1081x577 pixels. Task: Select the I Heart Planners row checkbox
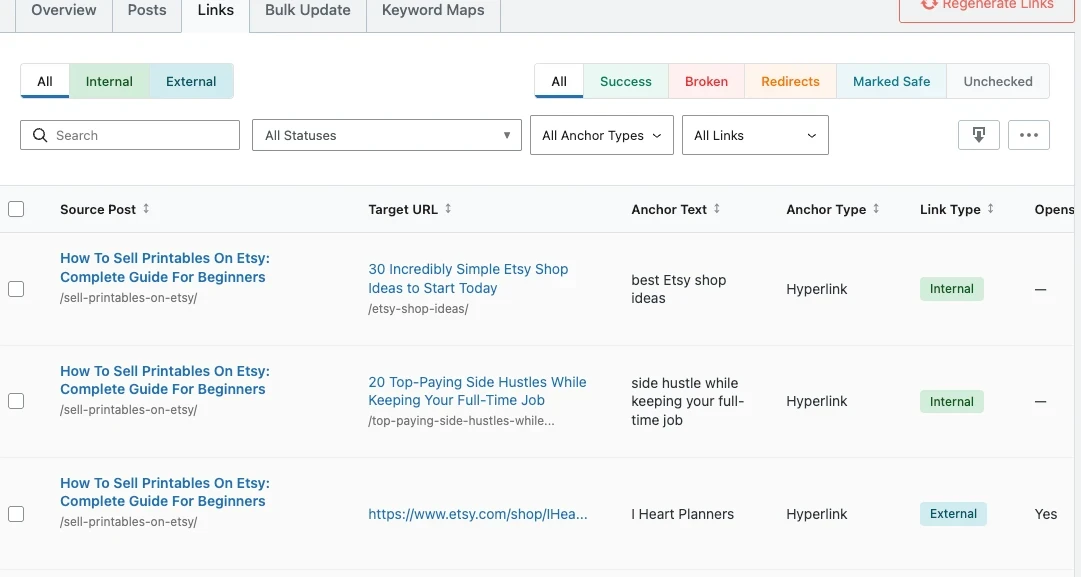[x=16, y=514]
